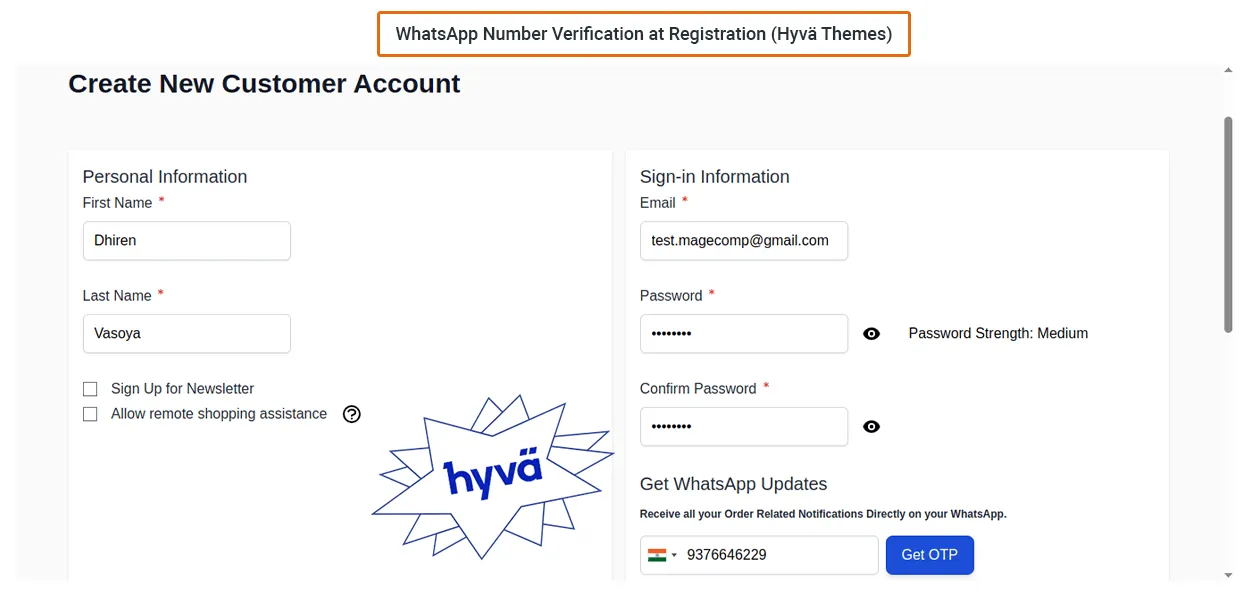Check Allow remote shopping assistance box
This screenshot has height=600, width=1250.
(90, 414)
